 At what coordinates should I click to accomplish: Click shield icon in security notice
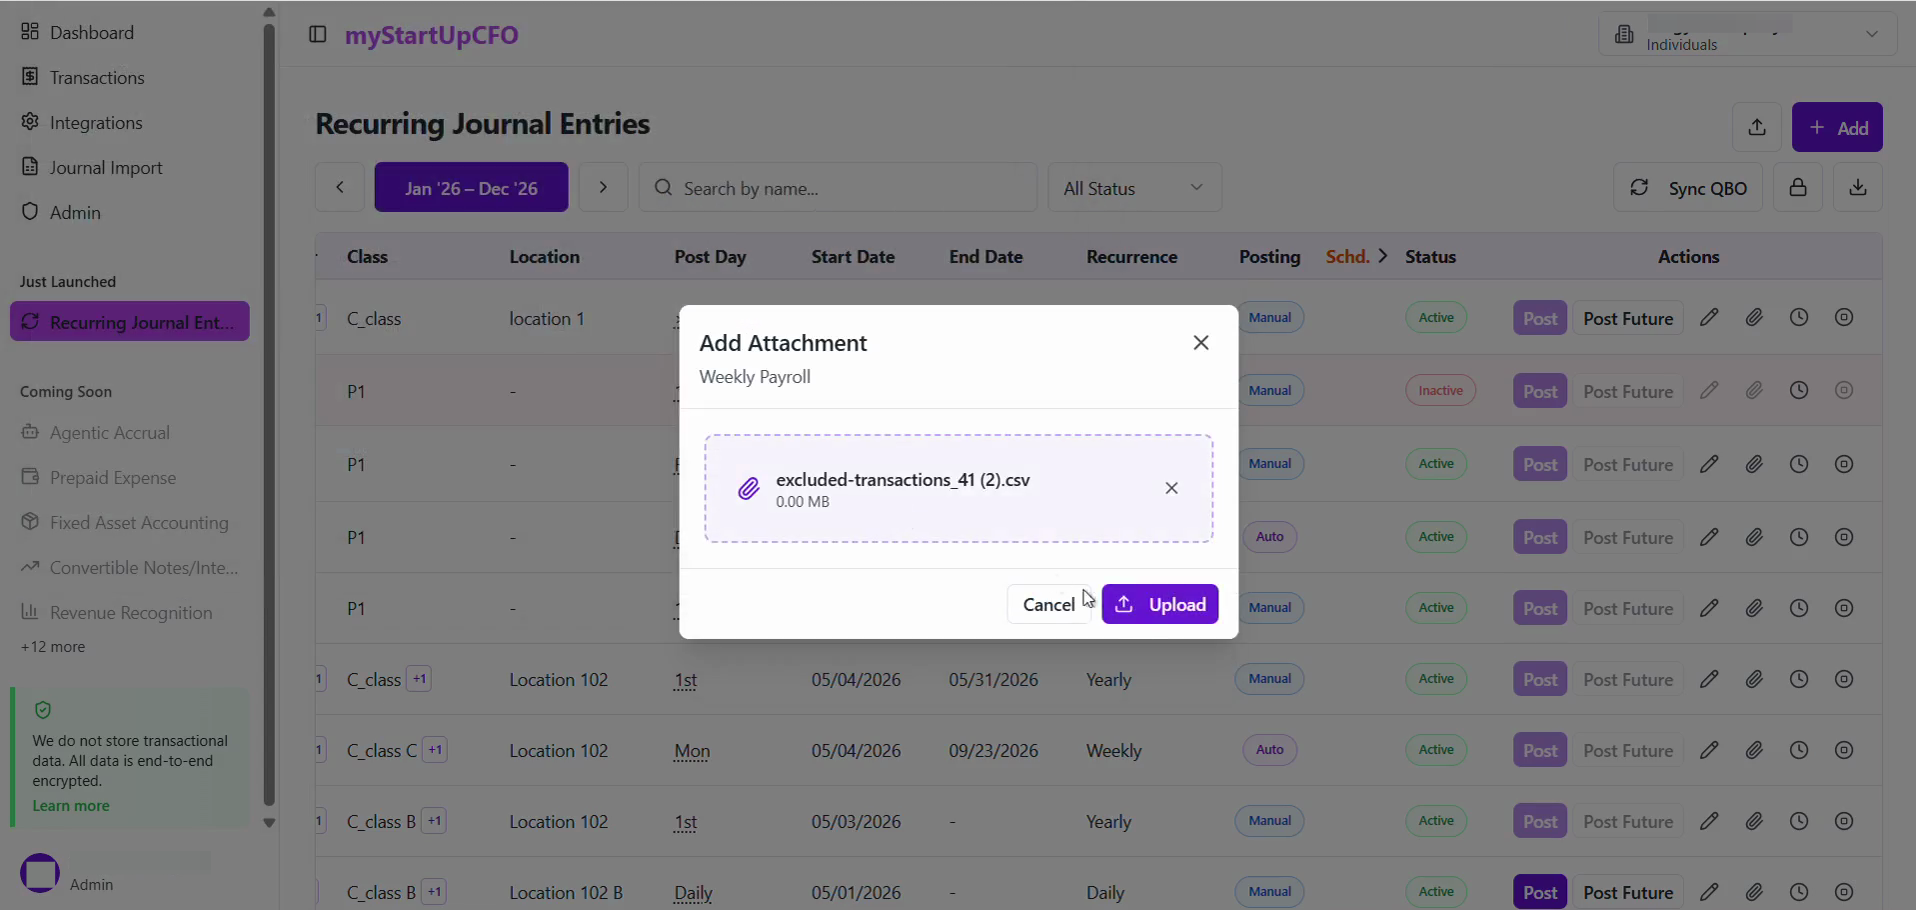pos(42,710)
